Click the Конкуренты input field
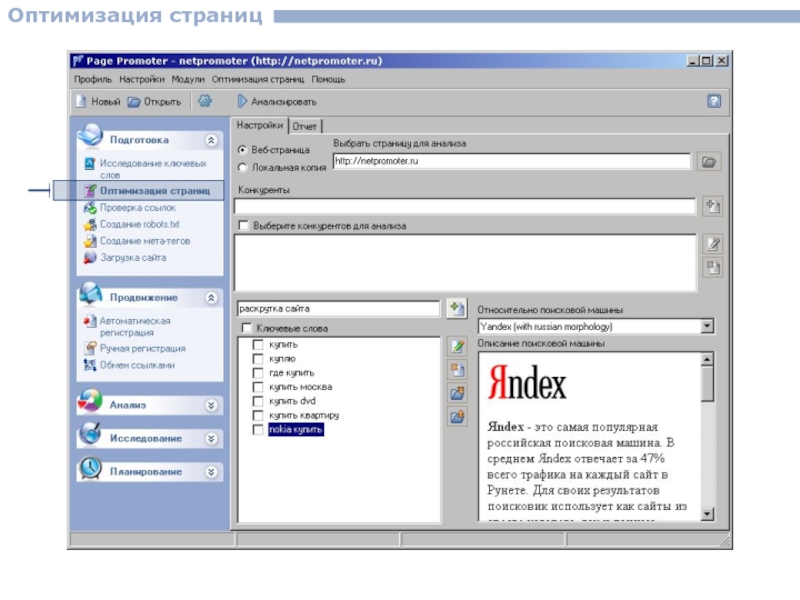 tap(465, 206)
